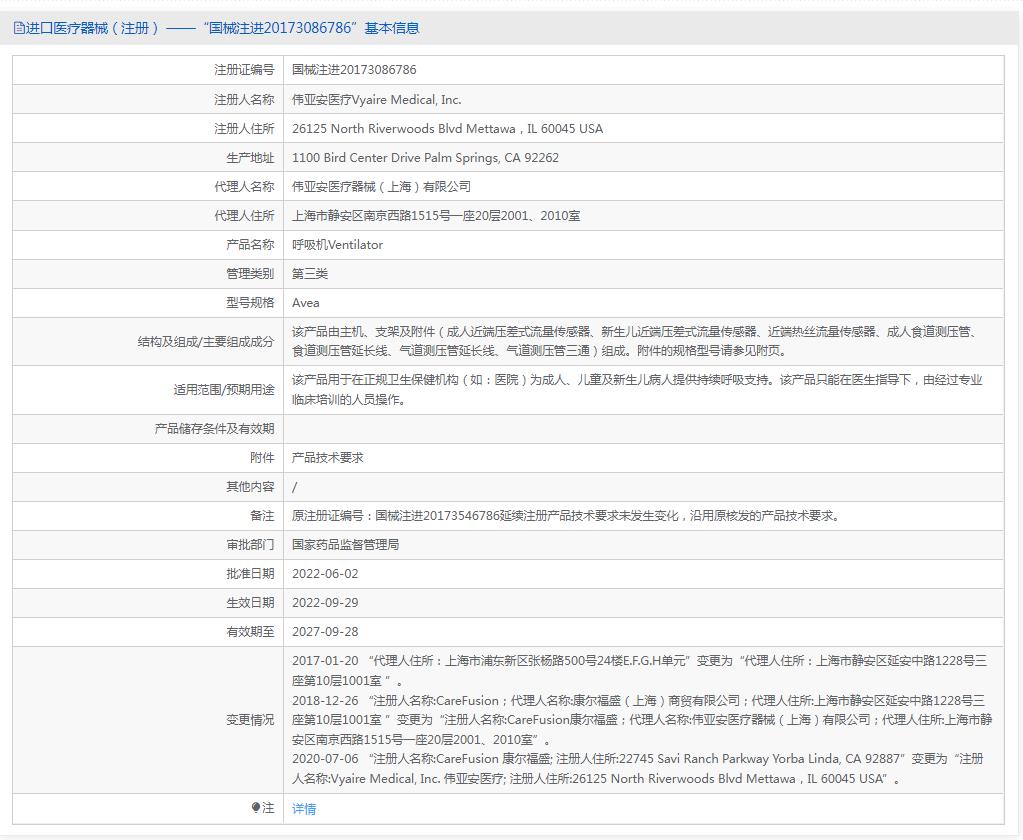The height and width of the screenshot is (840, 1023).
Task: Click approval department 国家药品监督管理局
Action: coord(345,545)
